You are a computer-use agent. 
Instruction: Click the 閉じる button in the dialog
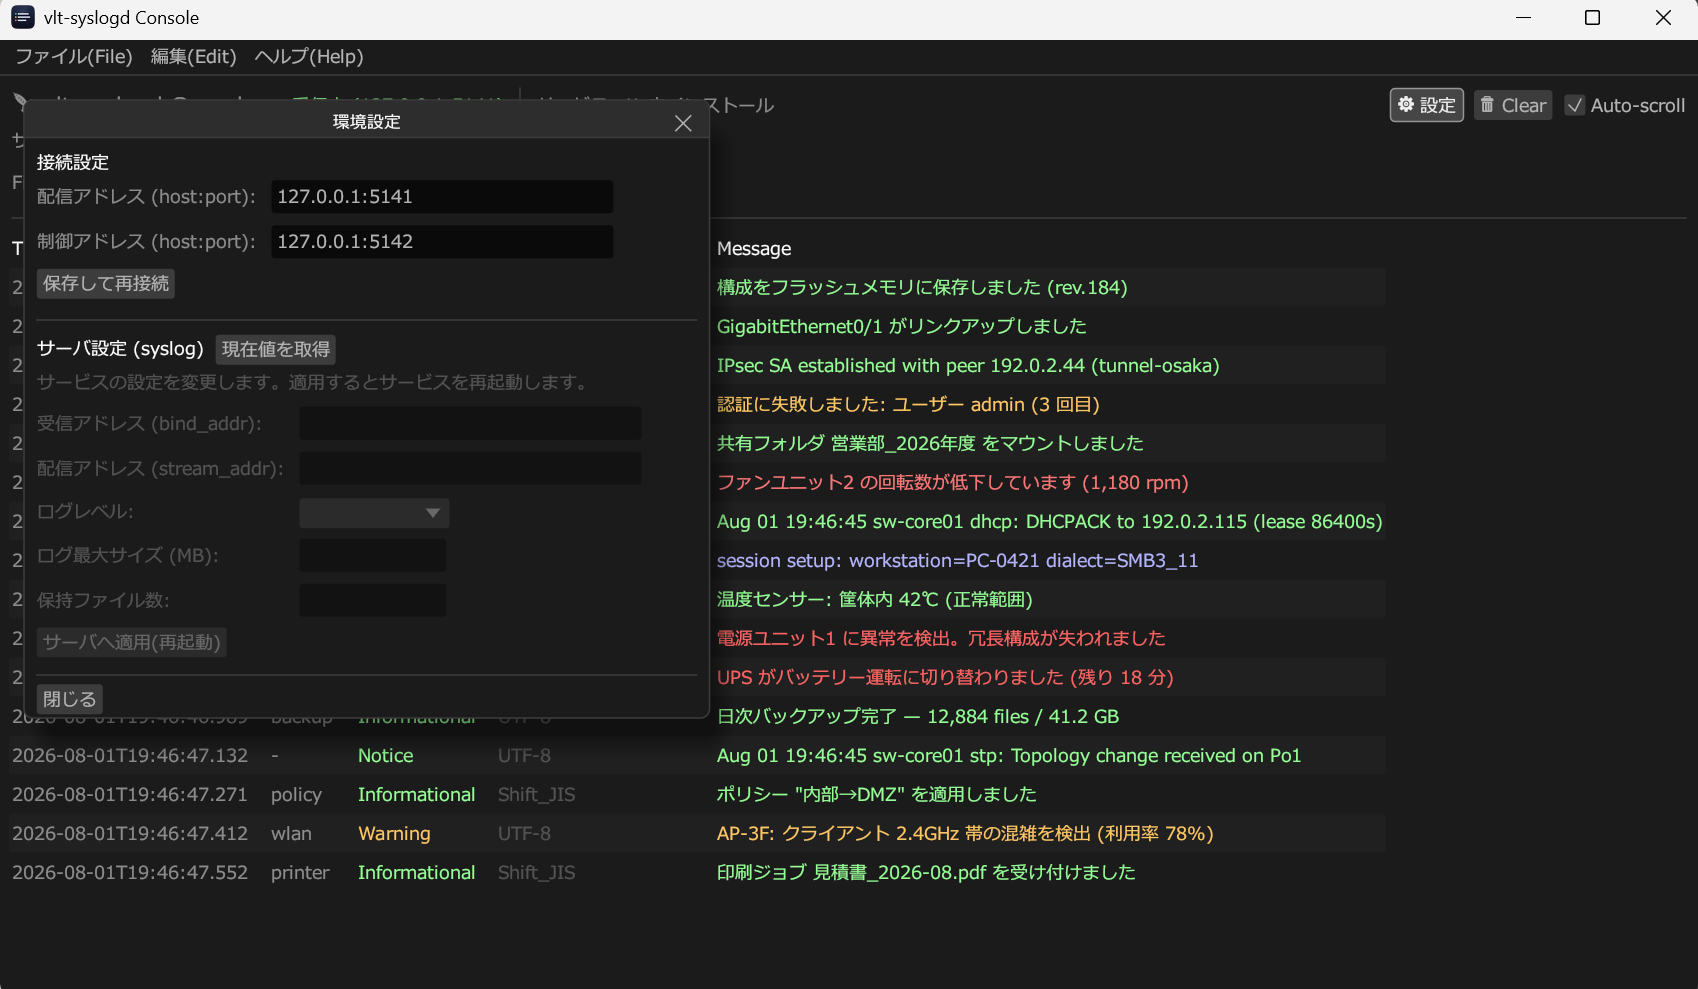[70, 699]
